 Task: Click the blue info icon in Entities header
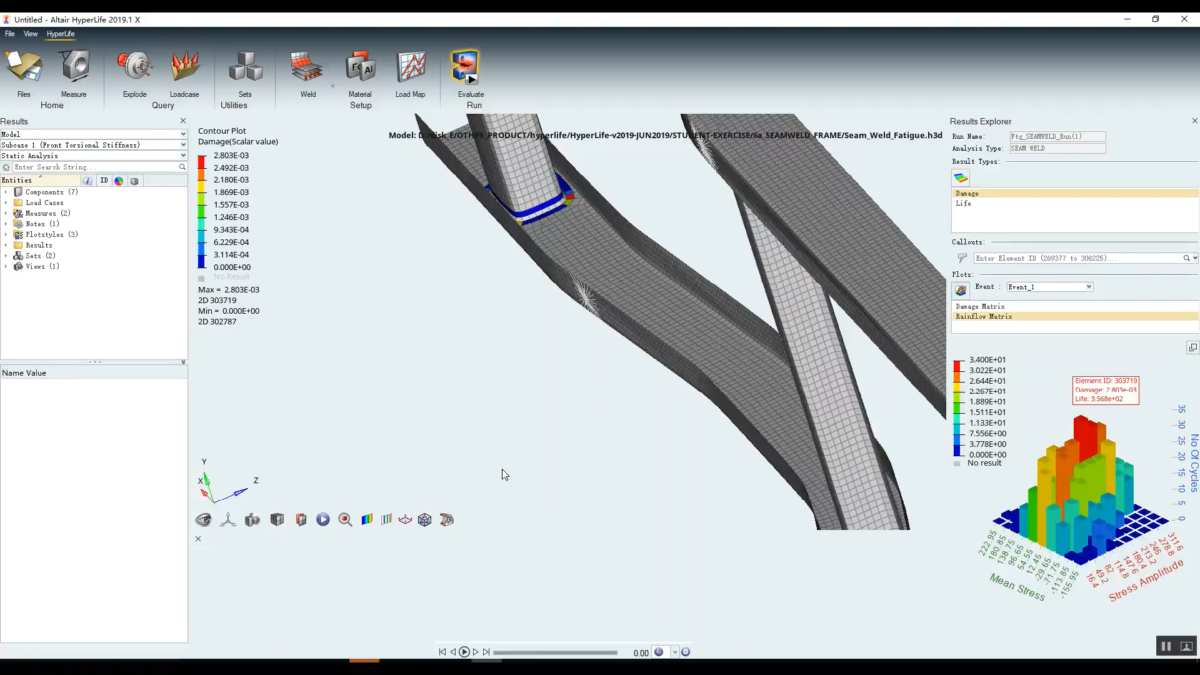pos(88,181)
